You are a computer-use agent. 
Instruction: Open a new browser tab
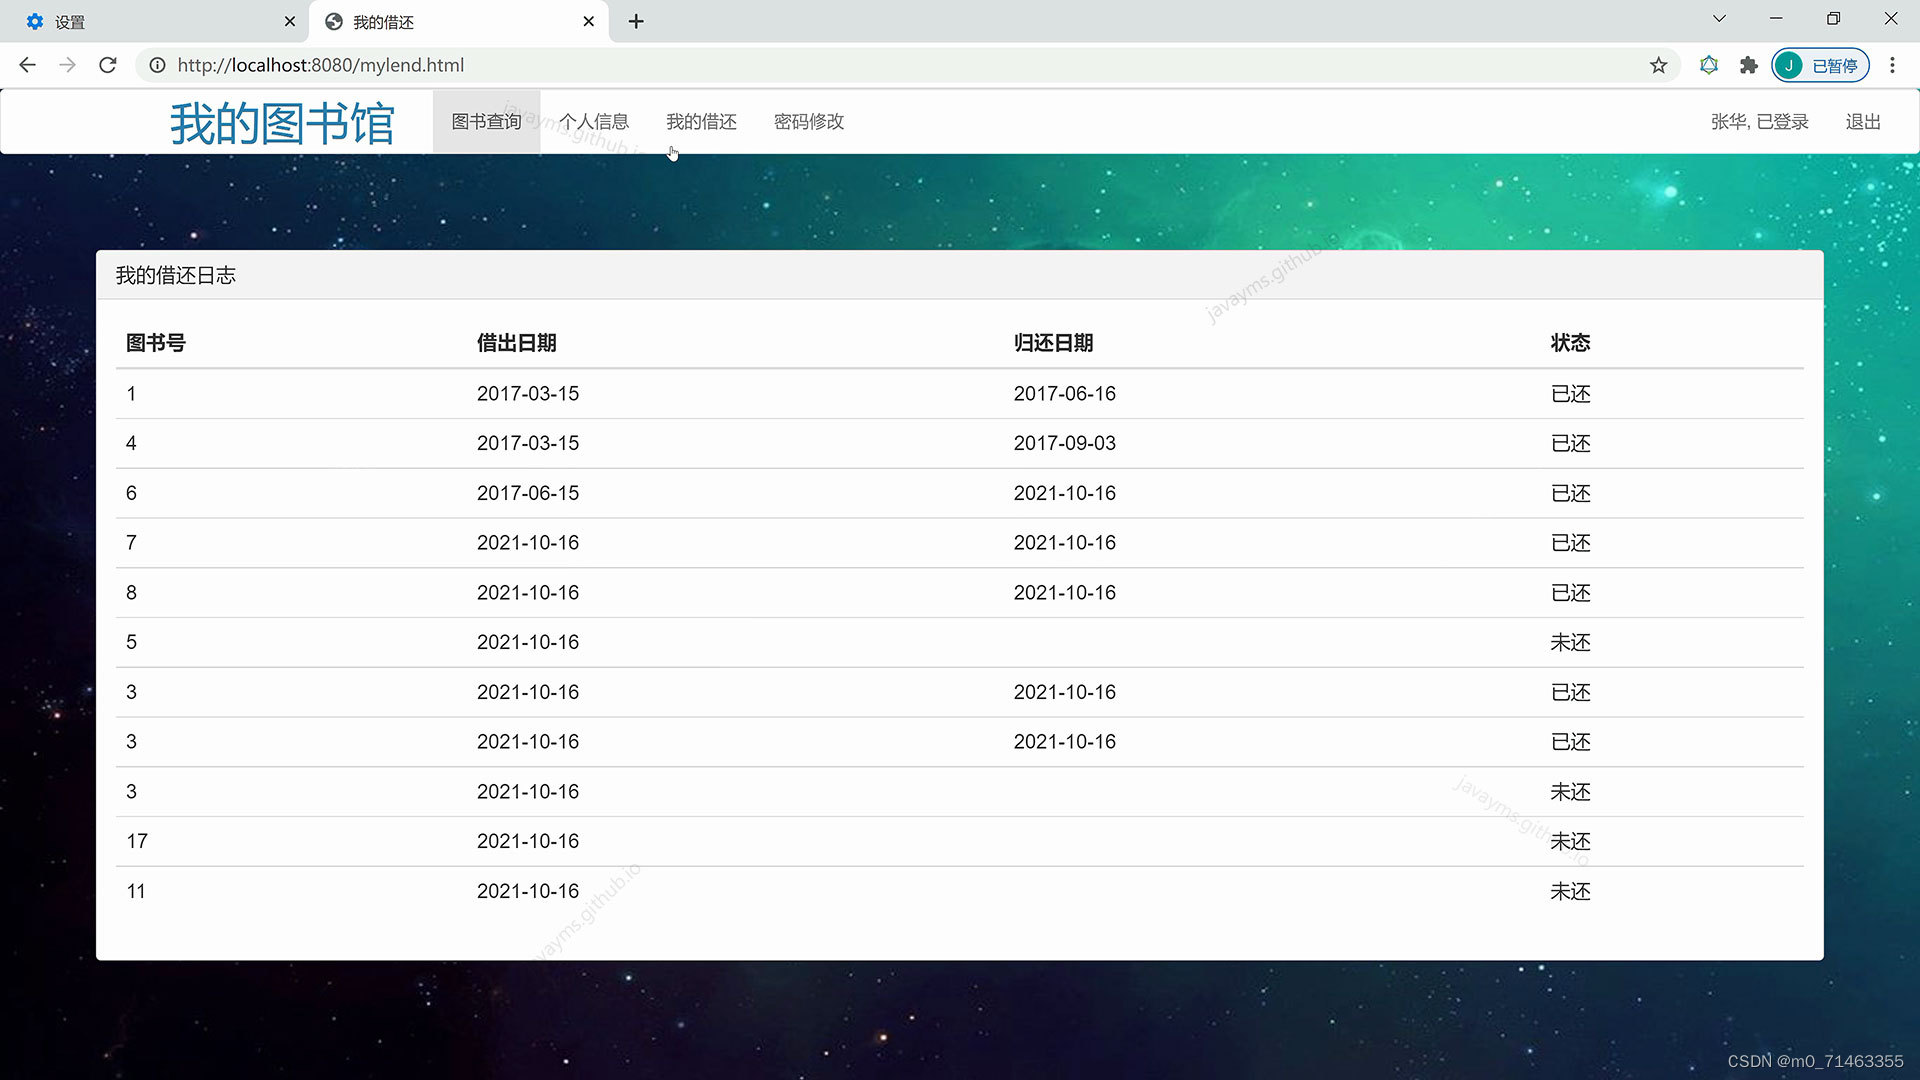[636, 21]
